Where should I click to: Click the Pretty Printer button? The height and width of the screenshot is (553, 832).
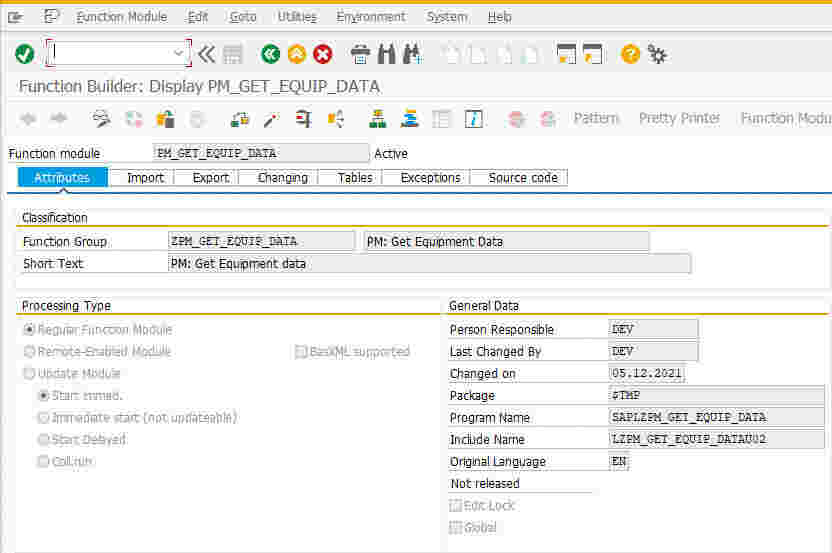point(679,118)
